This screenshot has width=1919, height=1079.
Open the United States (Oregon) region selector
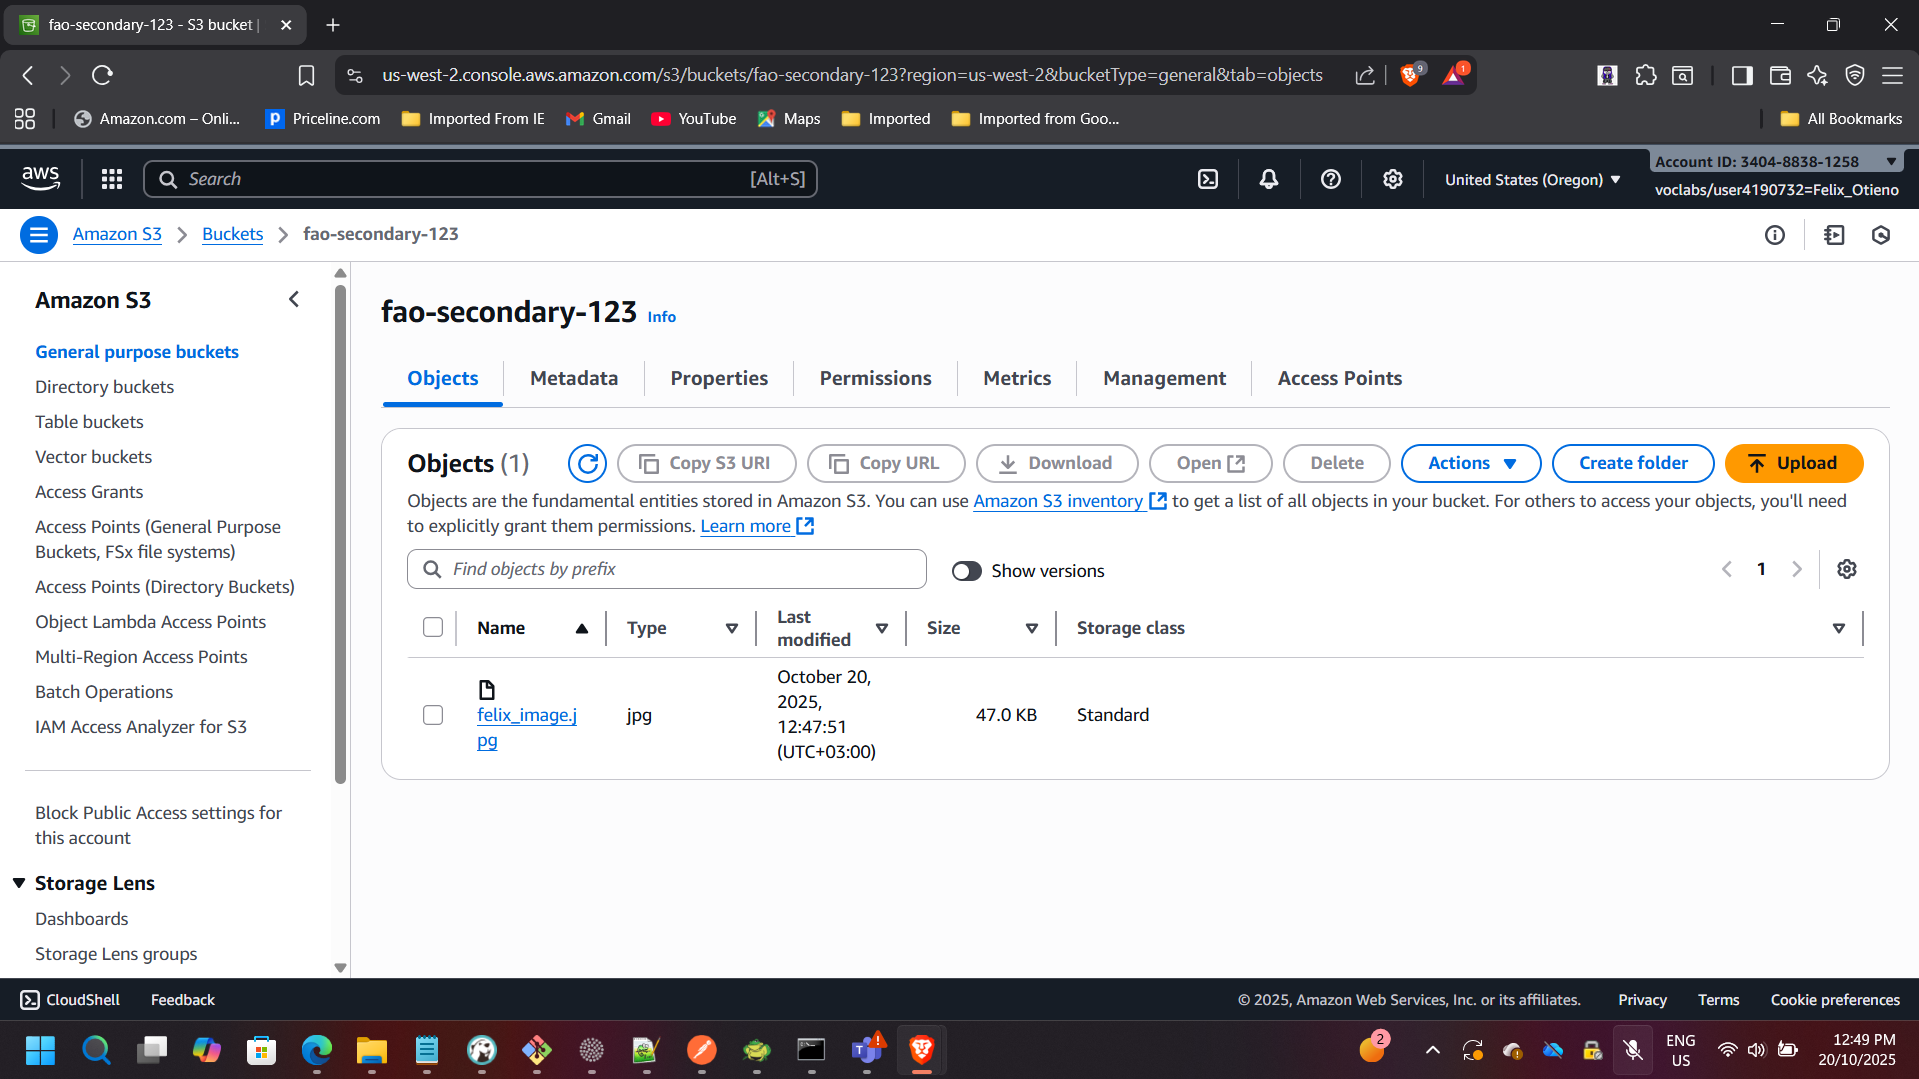(1532, 180)
